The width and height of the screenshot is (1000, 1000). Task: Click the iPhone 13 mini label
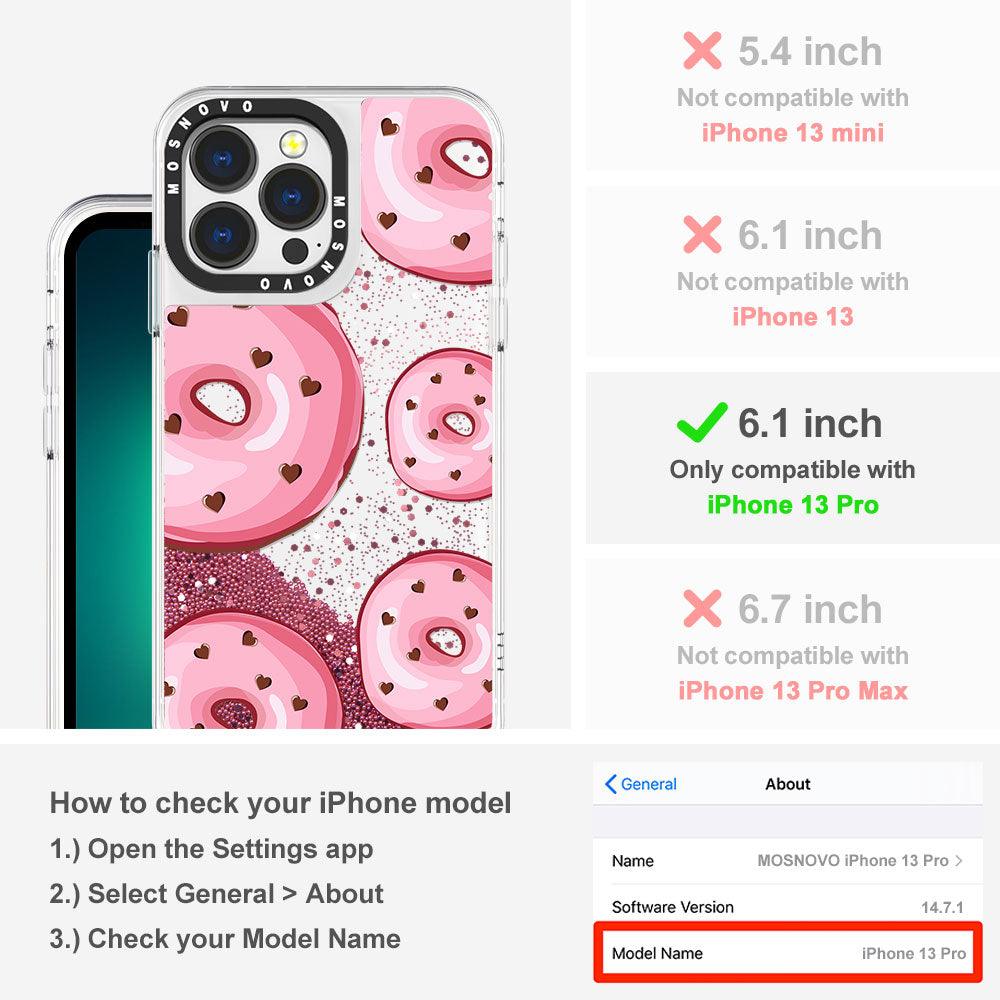[793, 133]
